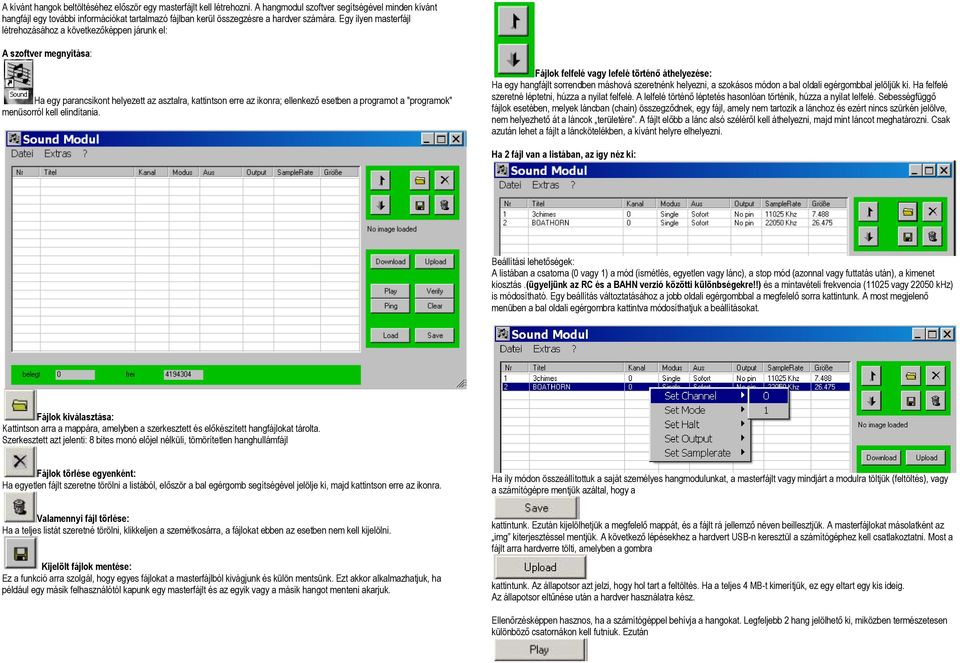Viewport: 960px width, 663px height.
Task: Click the SampleRate column header in the empty-list window
Action: click(x=297, y=173)
